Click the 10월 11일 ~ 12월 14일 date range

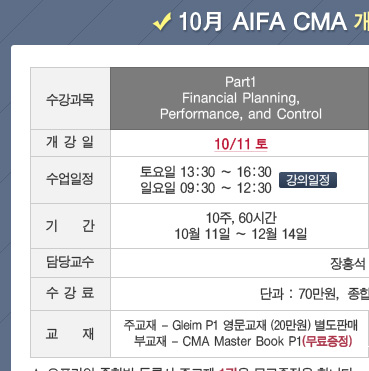point(241,234)
